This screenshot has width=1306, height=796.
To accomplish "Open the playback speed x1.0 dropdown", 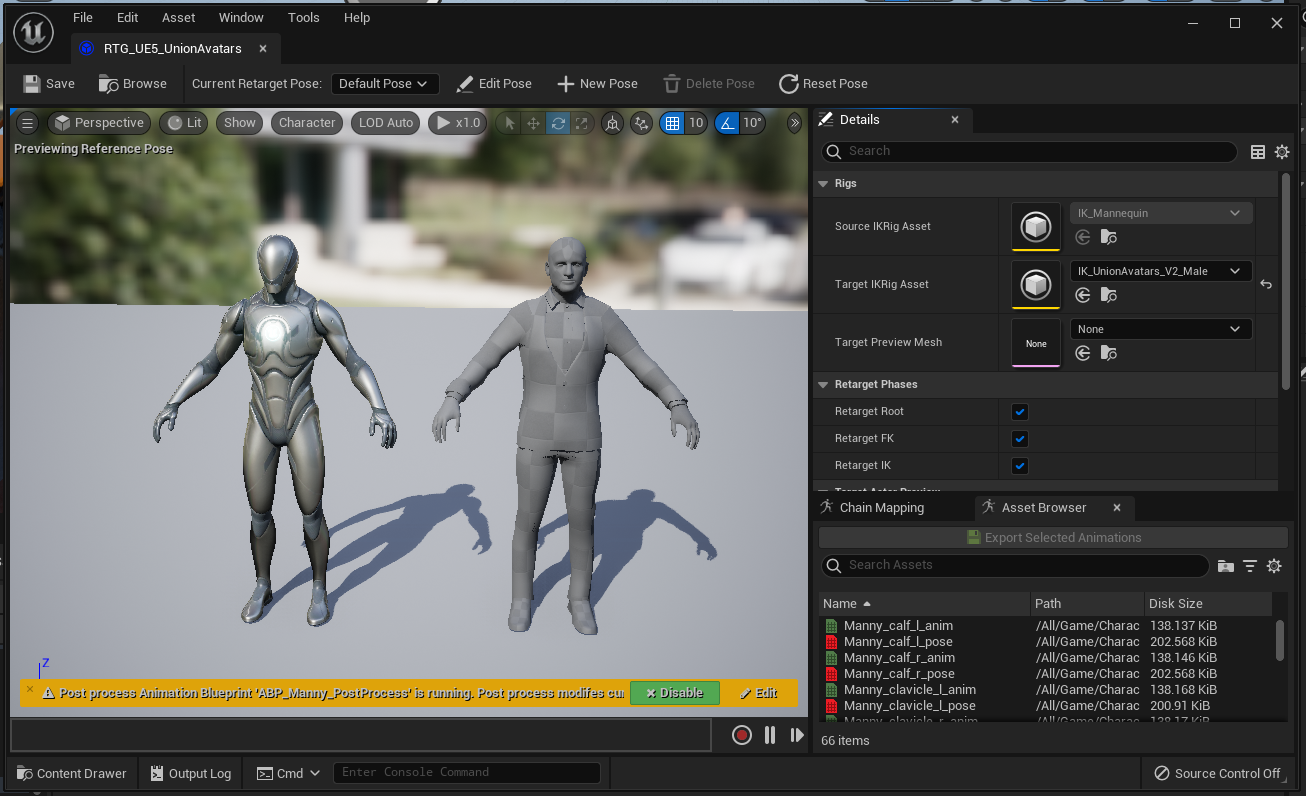I will click(458, 123).
